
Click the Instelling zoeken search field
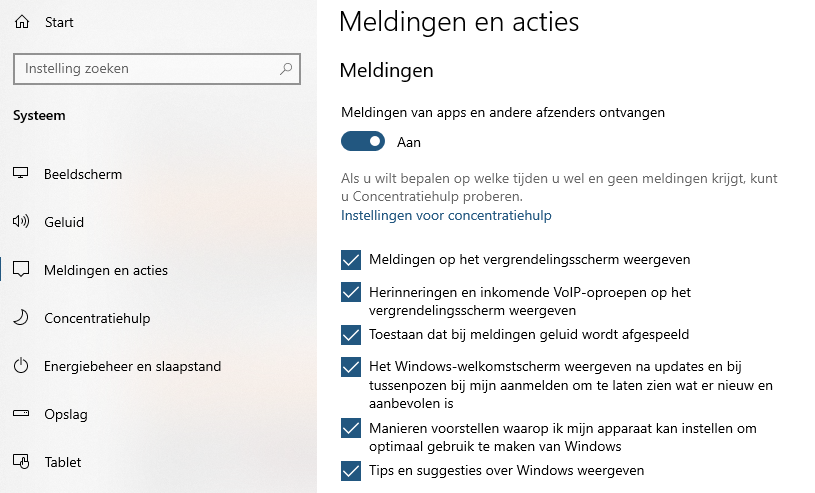coord(157,69)
